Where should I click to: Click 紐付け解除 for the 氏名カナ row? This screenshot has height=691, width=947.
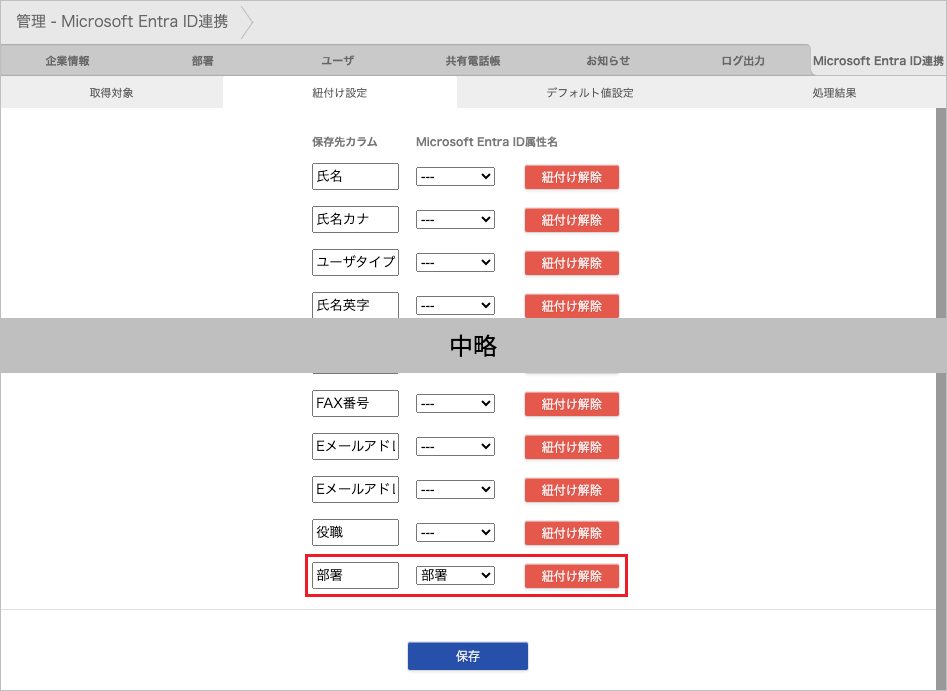coord(571,220)
